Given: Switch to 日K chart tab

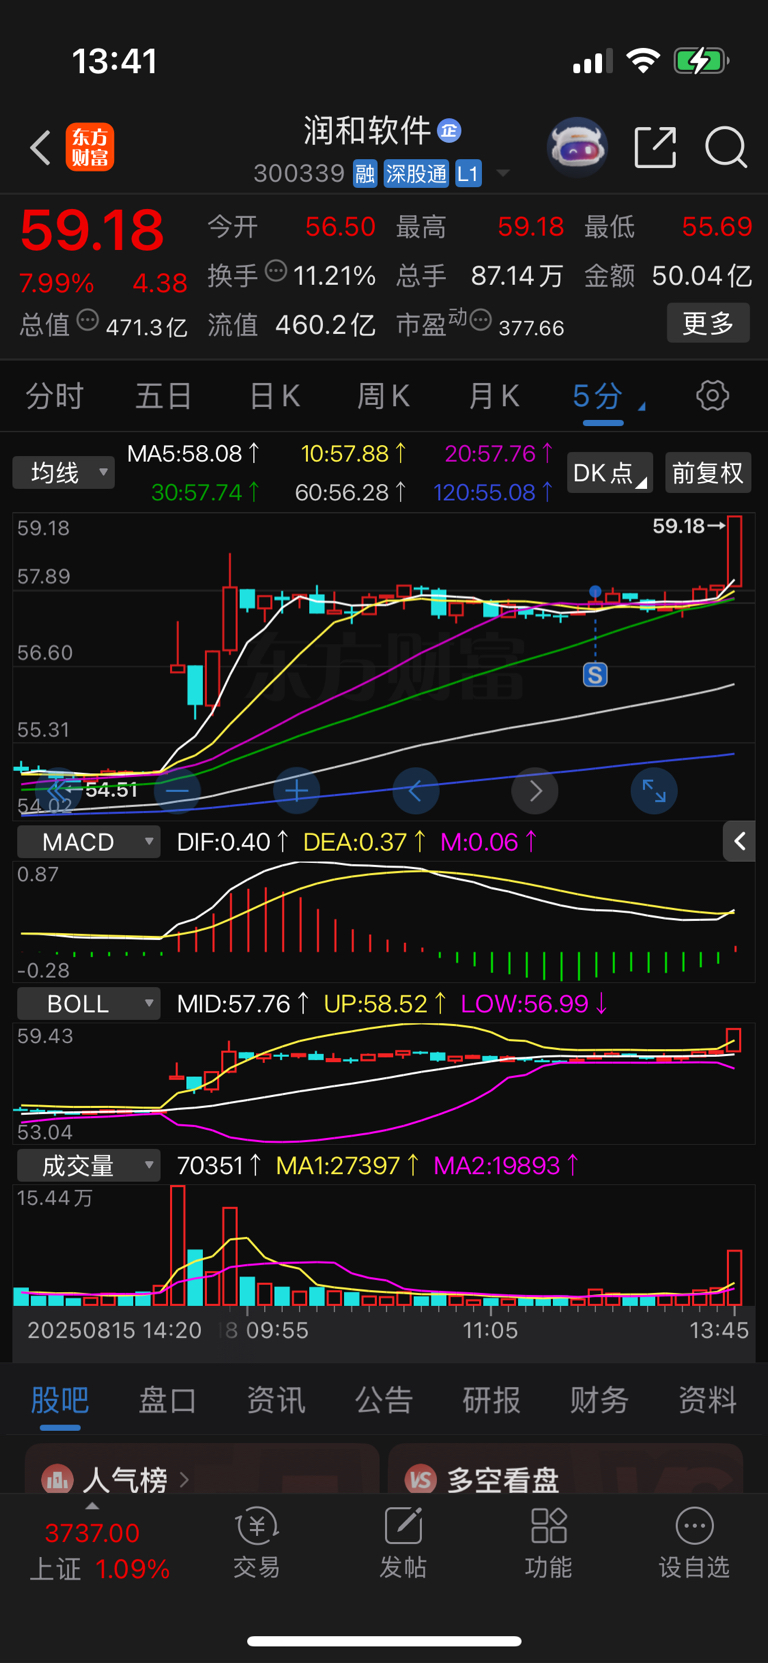Looking at the screenshot, I should click(x=274, y=397).
